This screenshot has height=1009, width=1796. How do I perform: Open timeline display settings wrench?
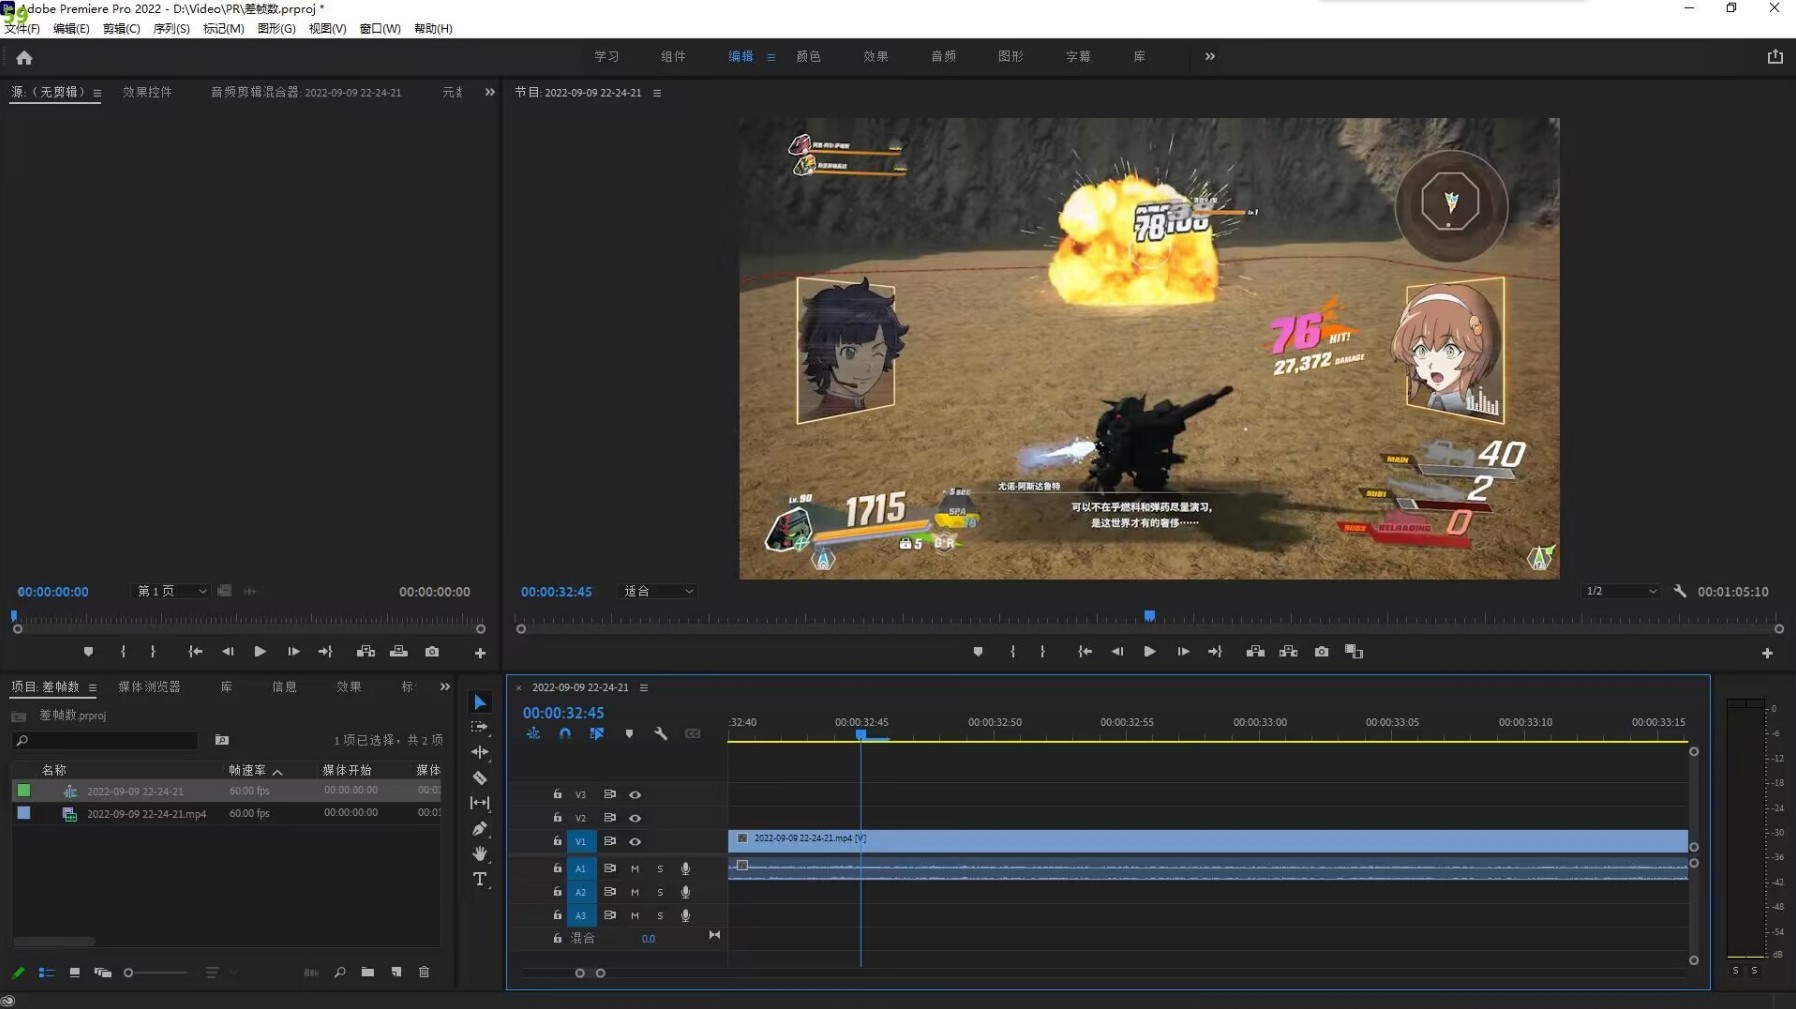coord(661,733)
